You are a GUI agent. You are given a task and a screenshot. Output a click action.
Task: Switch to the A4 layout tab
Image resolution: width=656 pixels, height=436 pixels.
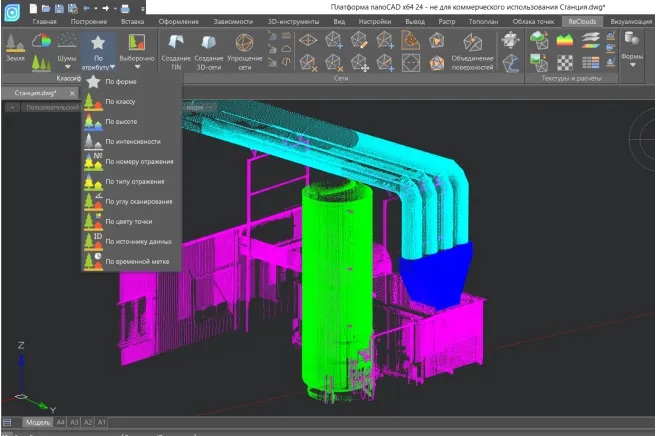(60, 423)
